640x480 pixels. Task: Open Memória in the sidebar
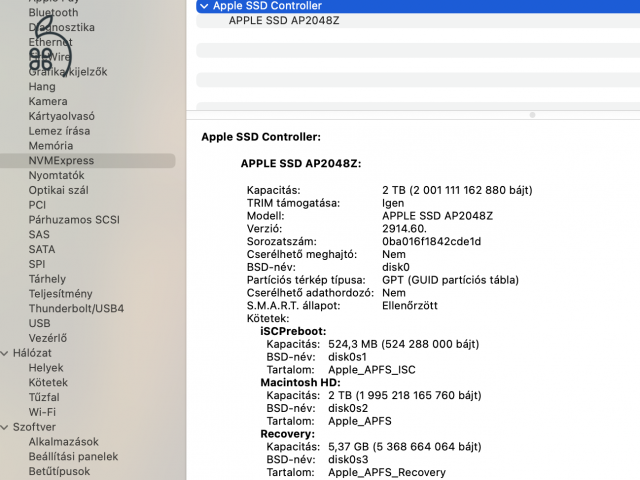click(x=51, y=146)
